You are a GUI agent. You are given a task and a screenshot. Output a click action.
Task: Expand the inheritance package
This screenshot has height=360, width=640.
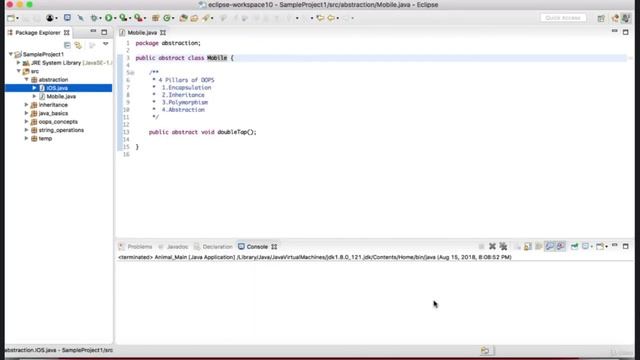click(27, 105)
